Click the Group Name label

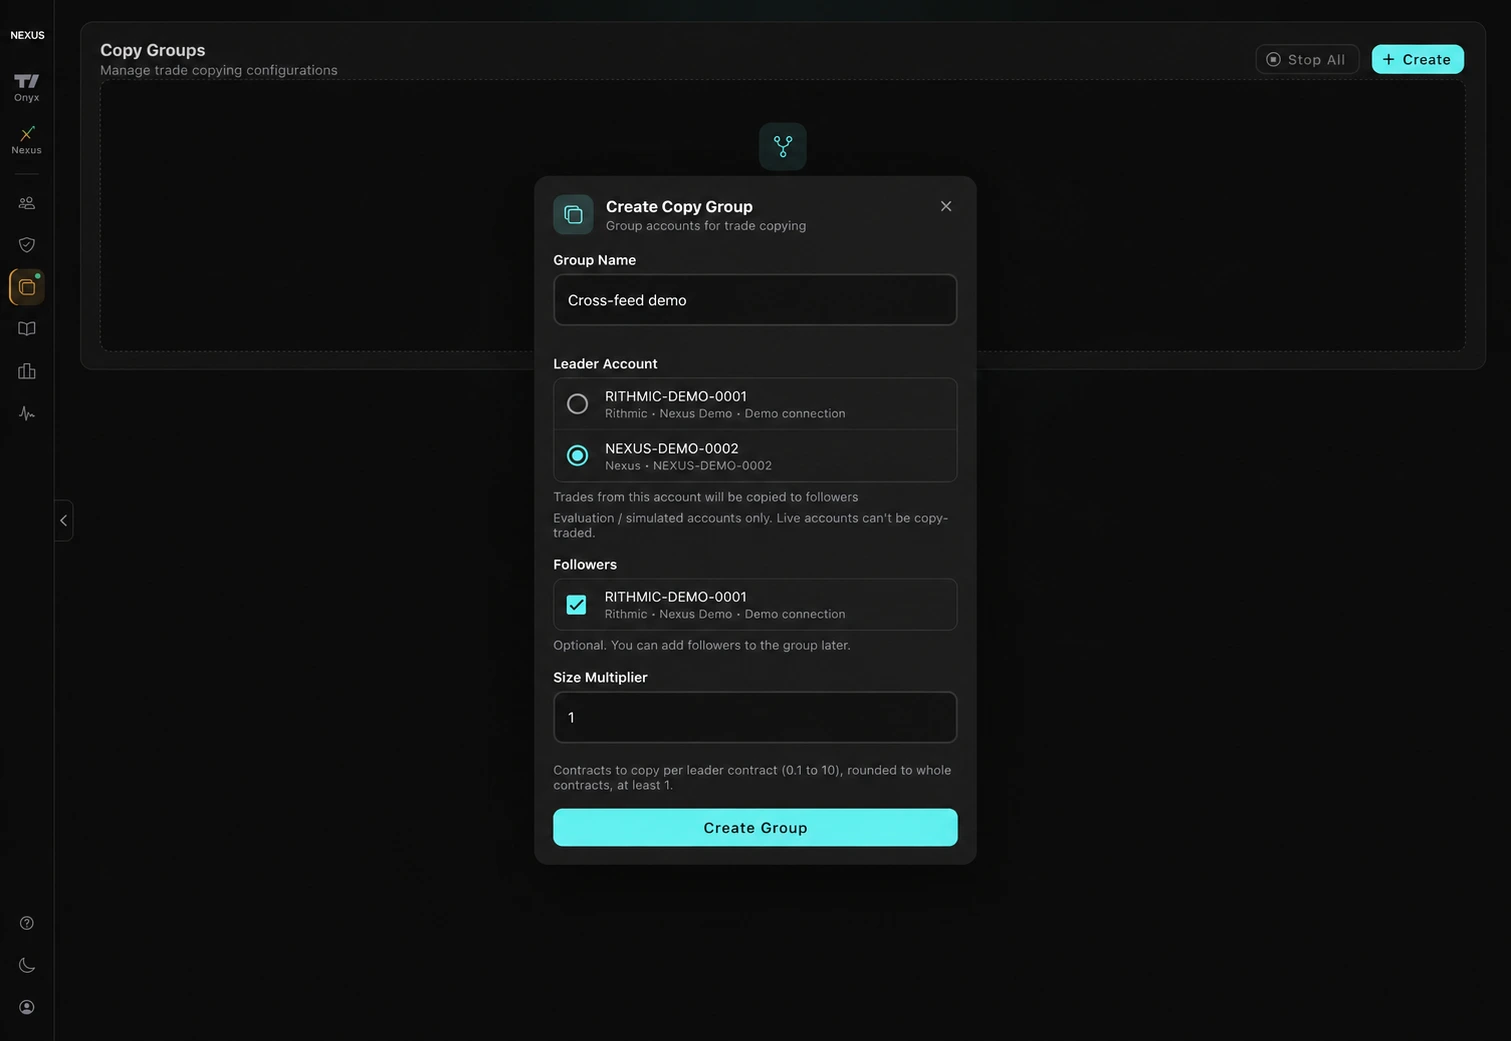594,260
